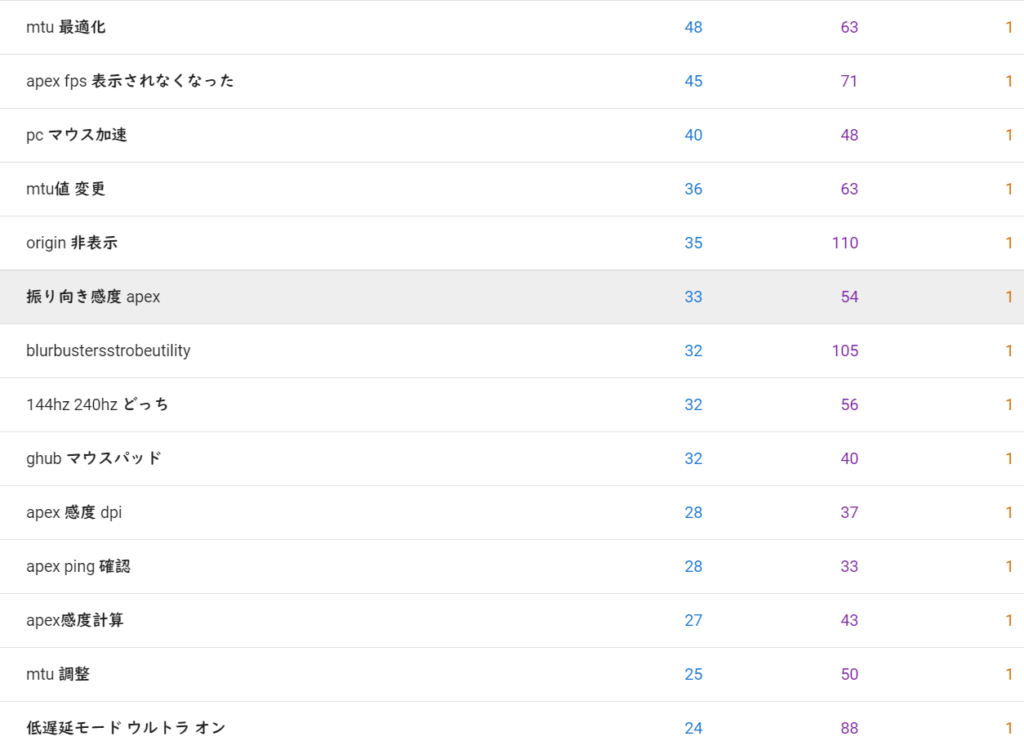Click the impressions value 71 for apex fps row
Viewport: 1024px width, 750px height.
pos(849,81)
